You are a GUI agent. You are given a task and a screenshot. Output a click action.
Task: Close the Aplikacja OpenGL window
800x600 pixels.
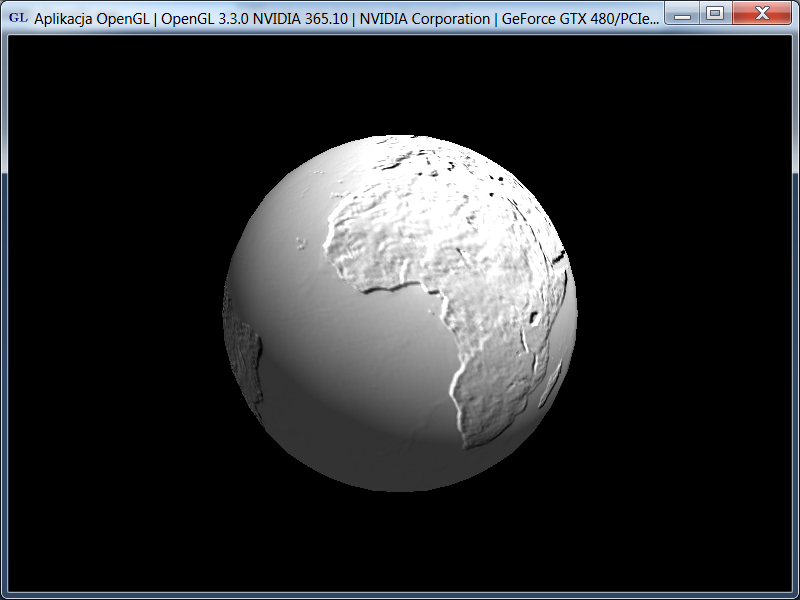(761, 13)
